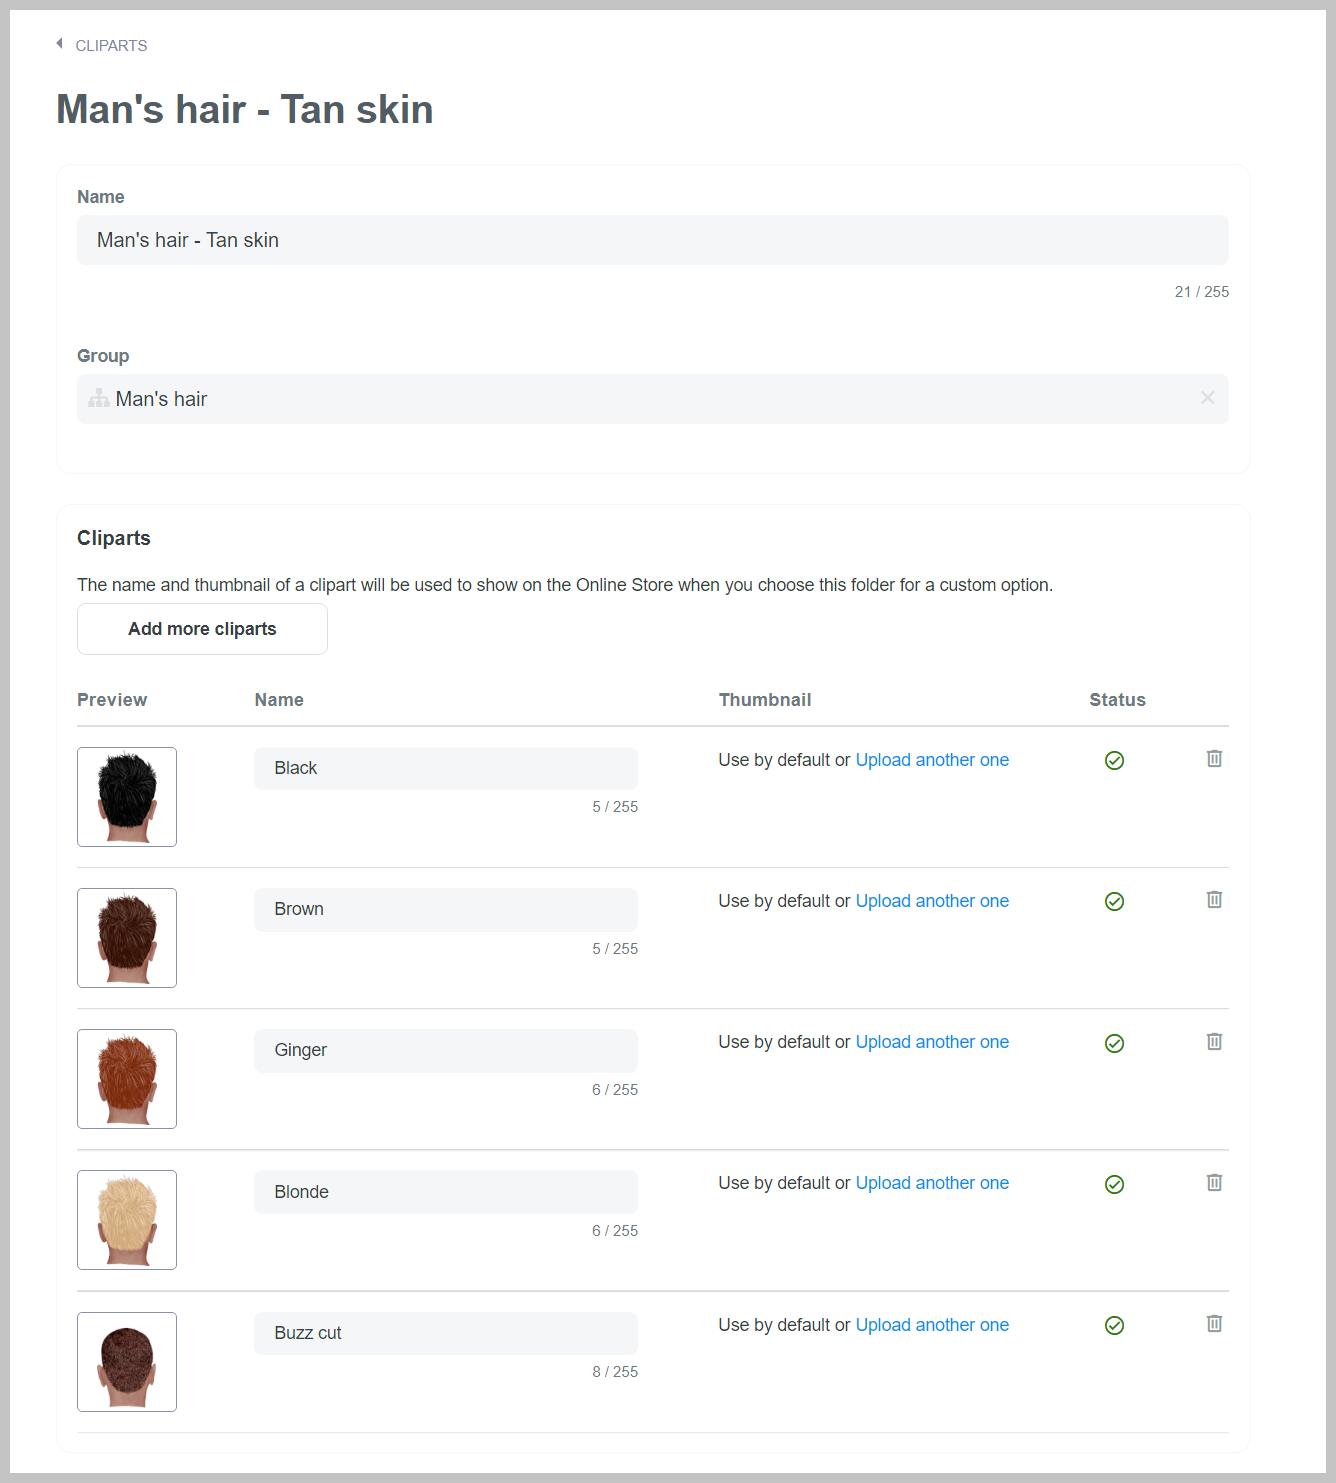Click the green status check for Black
Image resolution: width=1336 pixels, height=1483 pixels.
point(1114,761)
